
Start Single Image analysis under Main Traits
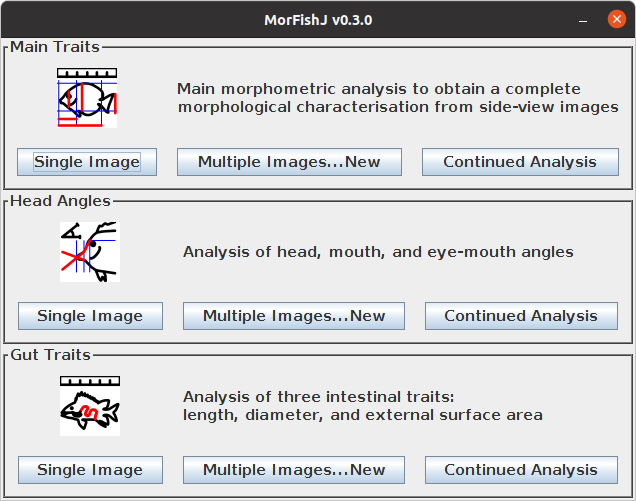(87, 162)
